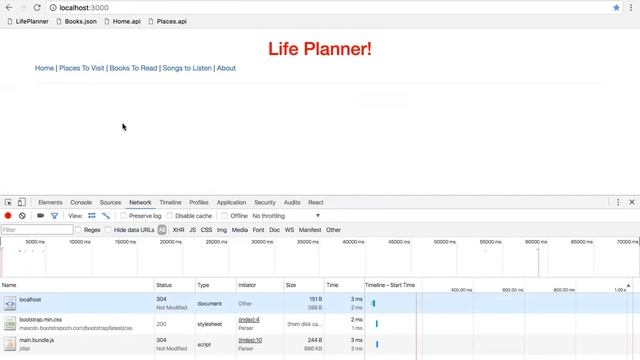This screenshot has width=640, height=360.
Task: Open (index):4 initiator link
Action: click(249, 320)
